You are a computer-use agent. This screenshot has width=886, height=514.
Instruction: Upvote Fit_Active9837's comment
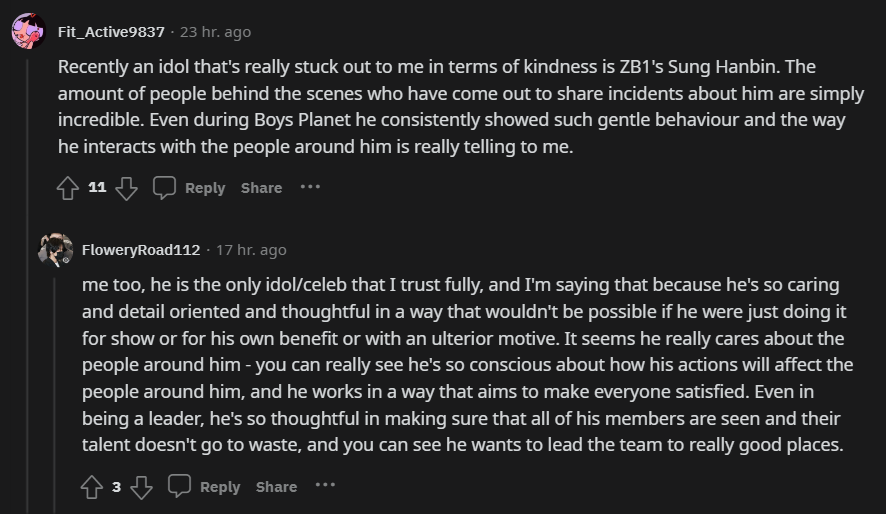pyautogui.click(x=68, y=188)
